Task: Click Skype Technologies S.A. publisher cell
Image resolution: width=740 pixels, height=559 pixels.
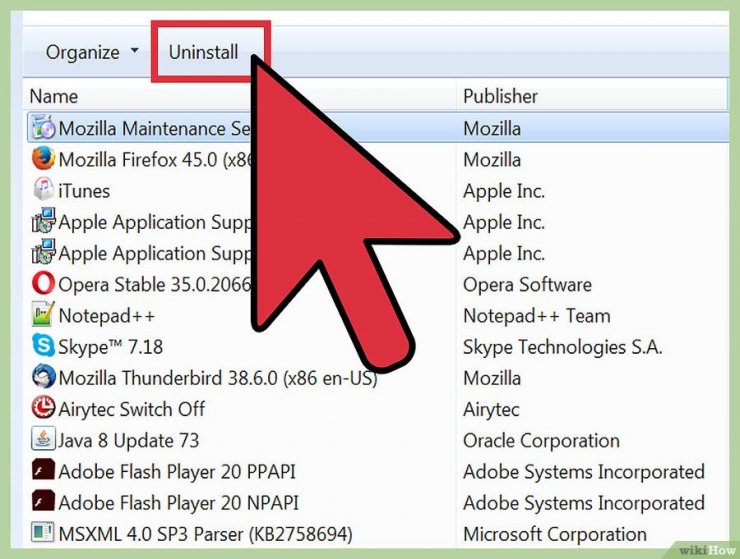Action: pos(563,347)
